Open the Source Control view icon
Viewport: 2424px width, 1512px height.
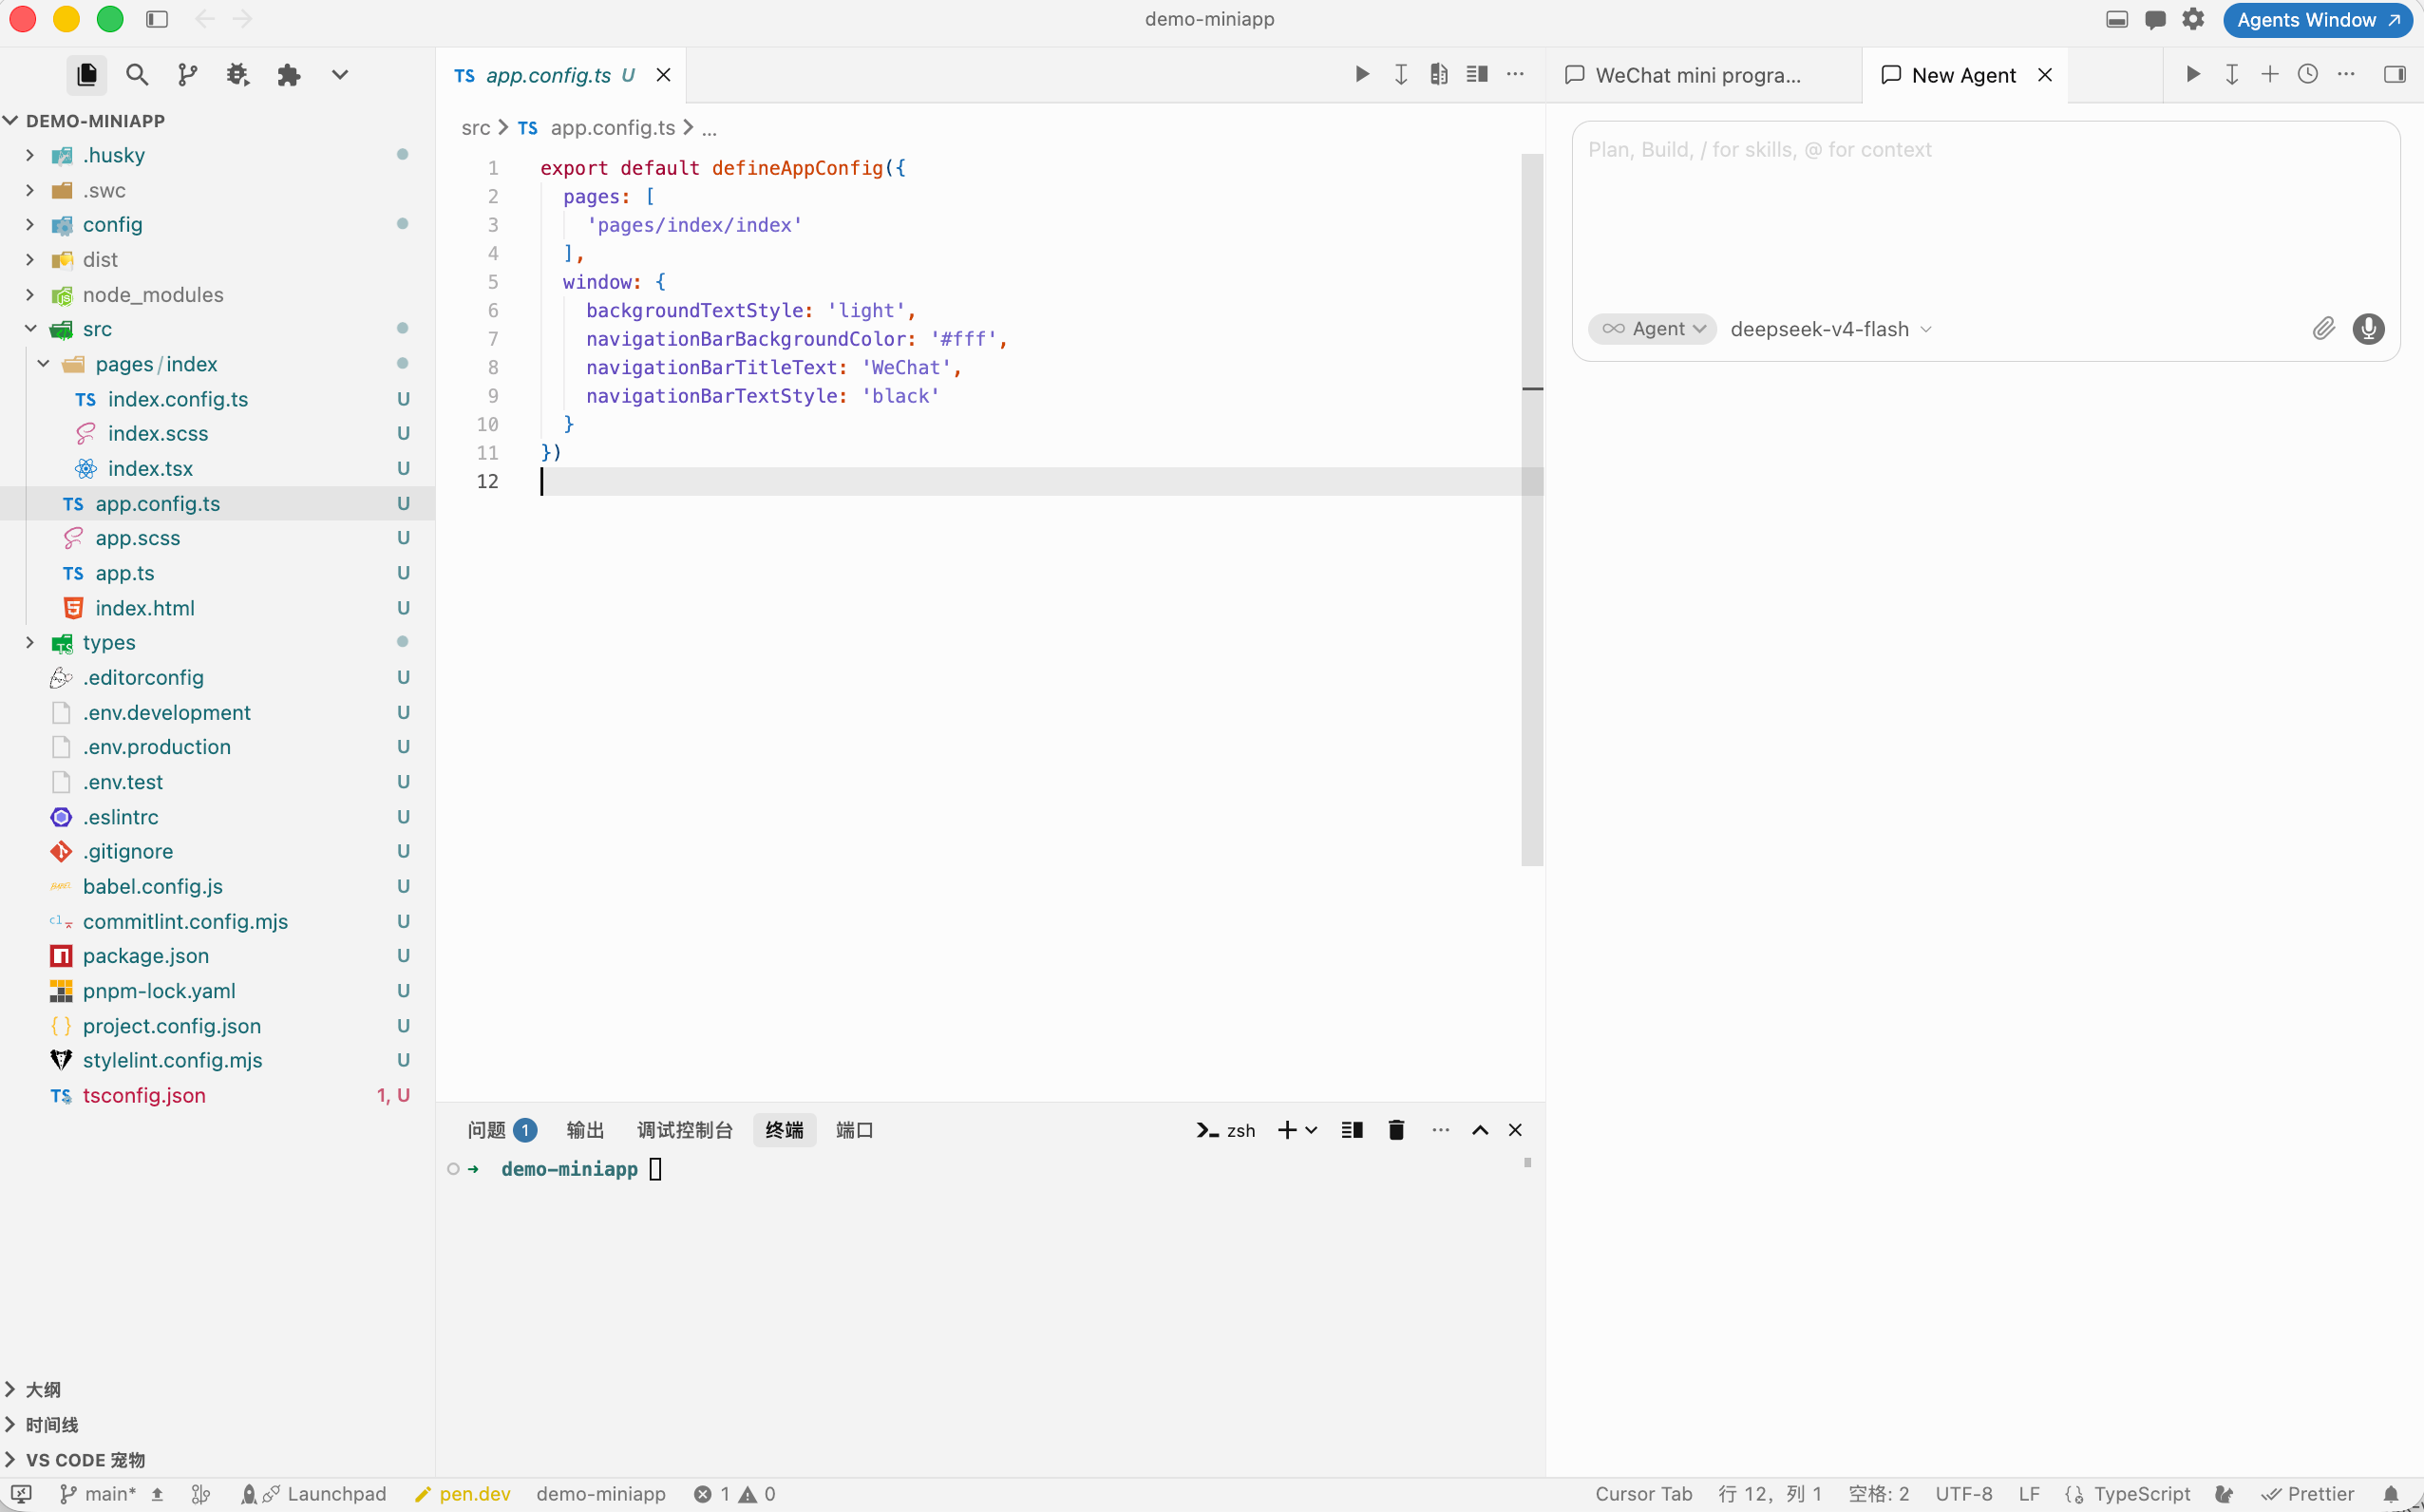point(187,75)
